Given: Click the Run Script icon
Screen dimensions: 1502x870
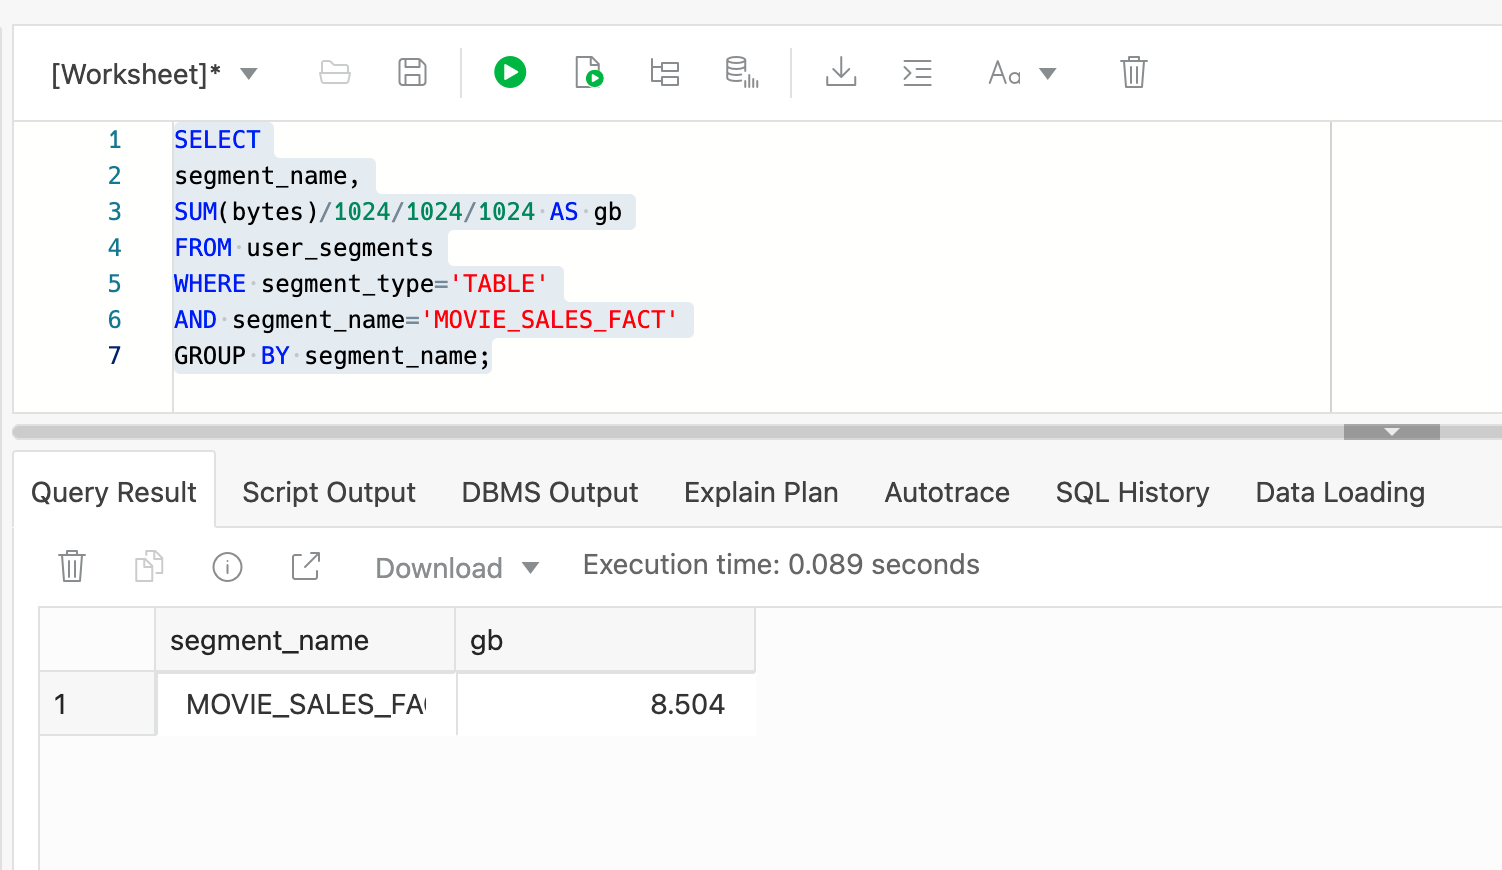Looking at the screenshot, I should coord(589,72).
